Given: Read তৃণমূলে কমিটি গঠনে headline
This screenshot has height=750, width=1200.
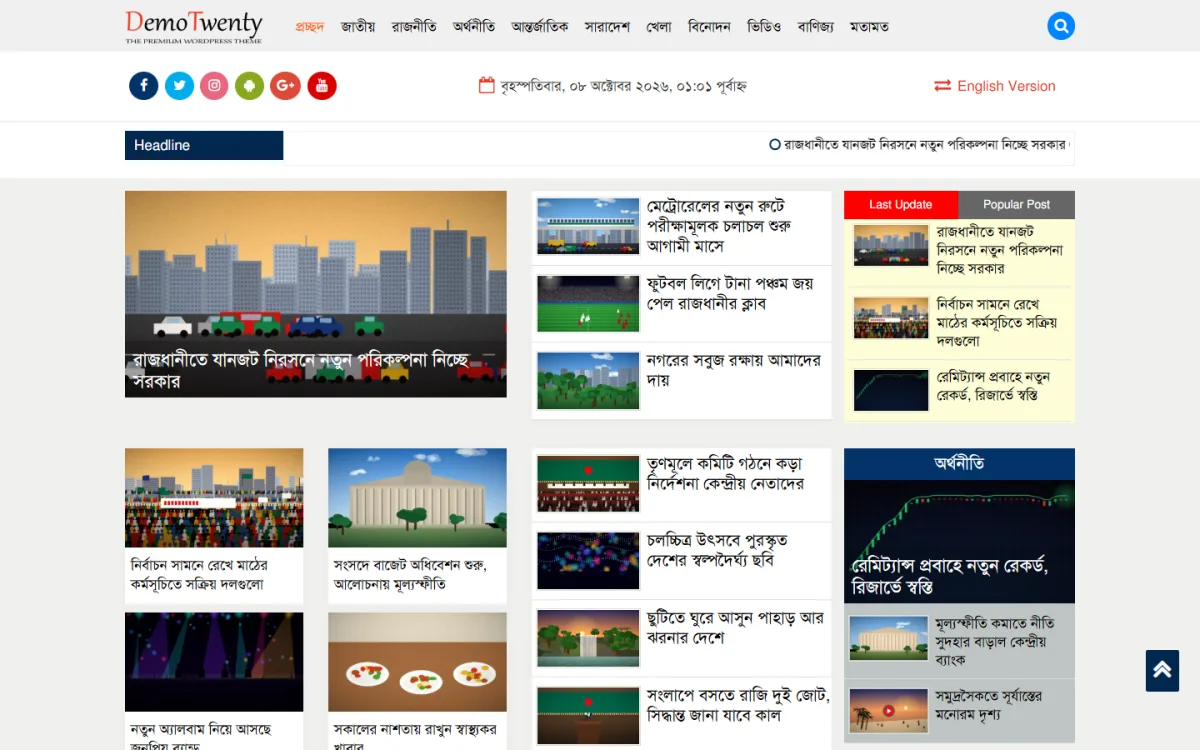Looking at the screenshot, I should click(725, 474).
